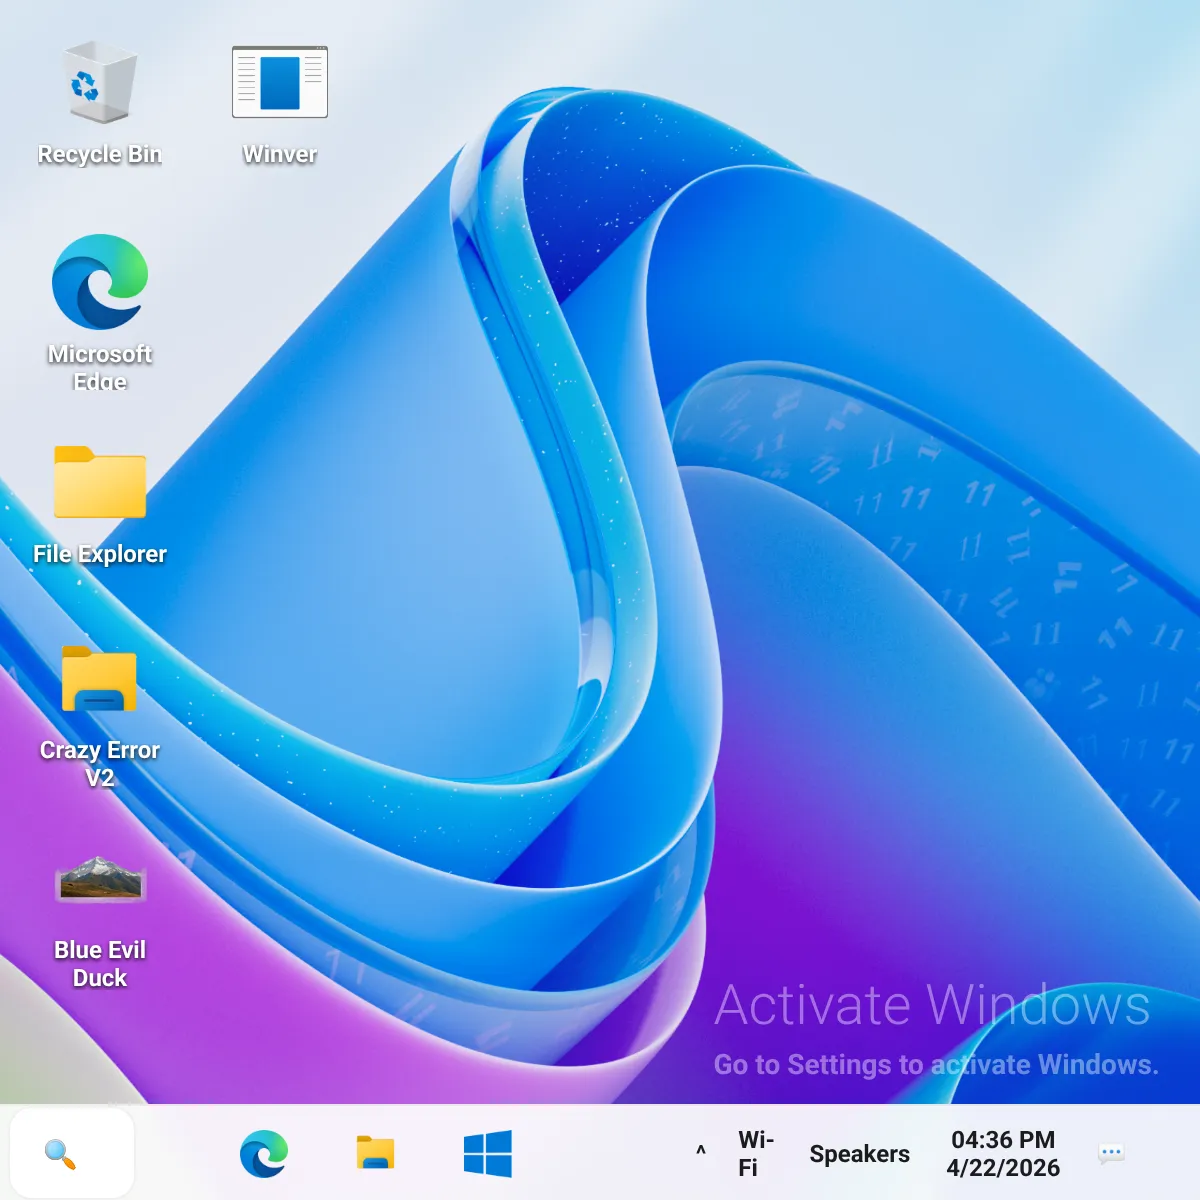
Task: Reveal overflow tray items with the chevron
Action: [x=699, y=1152]
